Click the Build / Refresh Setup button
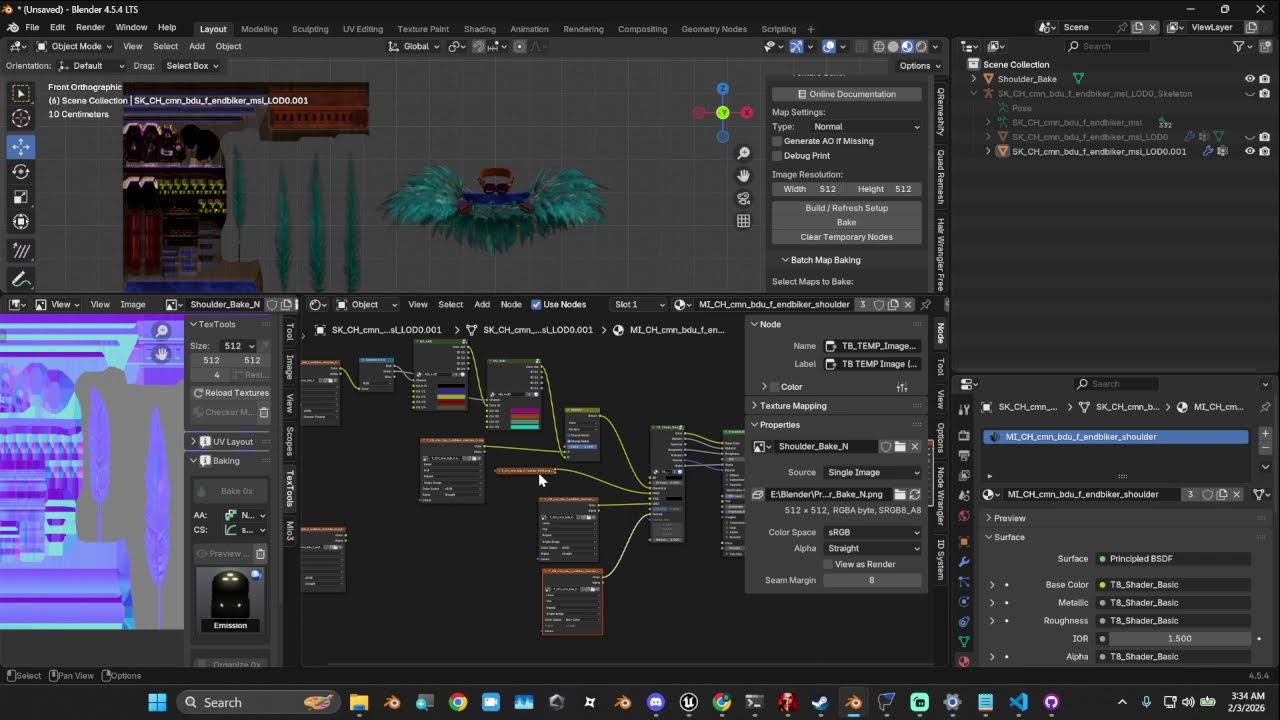 click(x=846, y=208)
